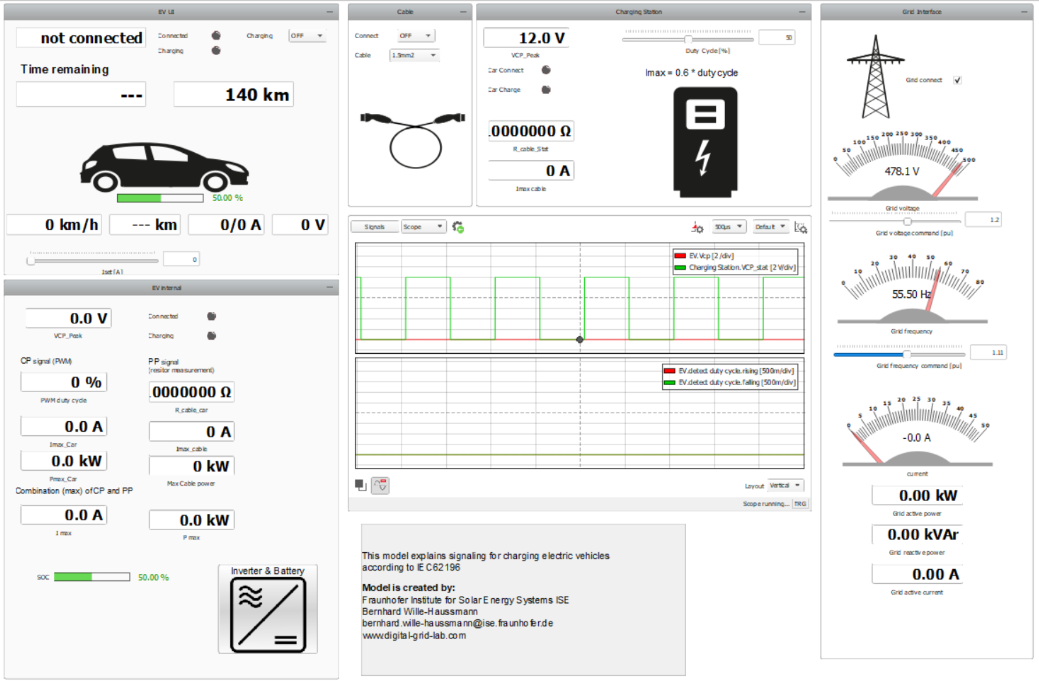Click the scope settings gear icon
Viewport: 1039px width, 682px height.
[x=458, y=227]
